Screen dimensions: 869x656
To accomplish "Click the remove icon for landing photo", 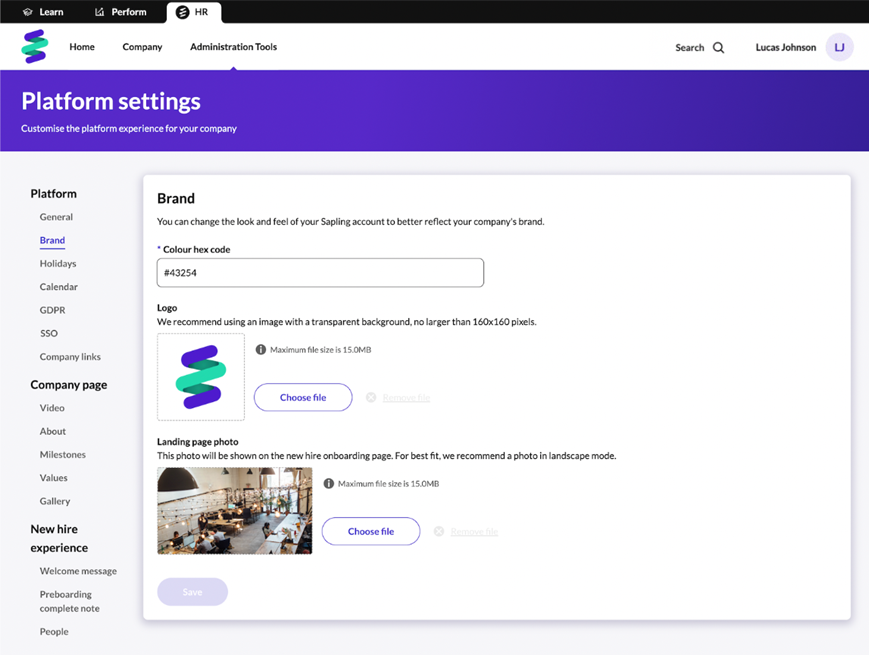I will click(439, 532).
